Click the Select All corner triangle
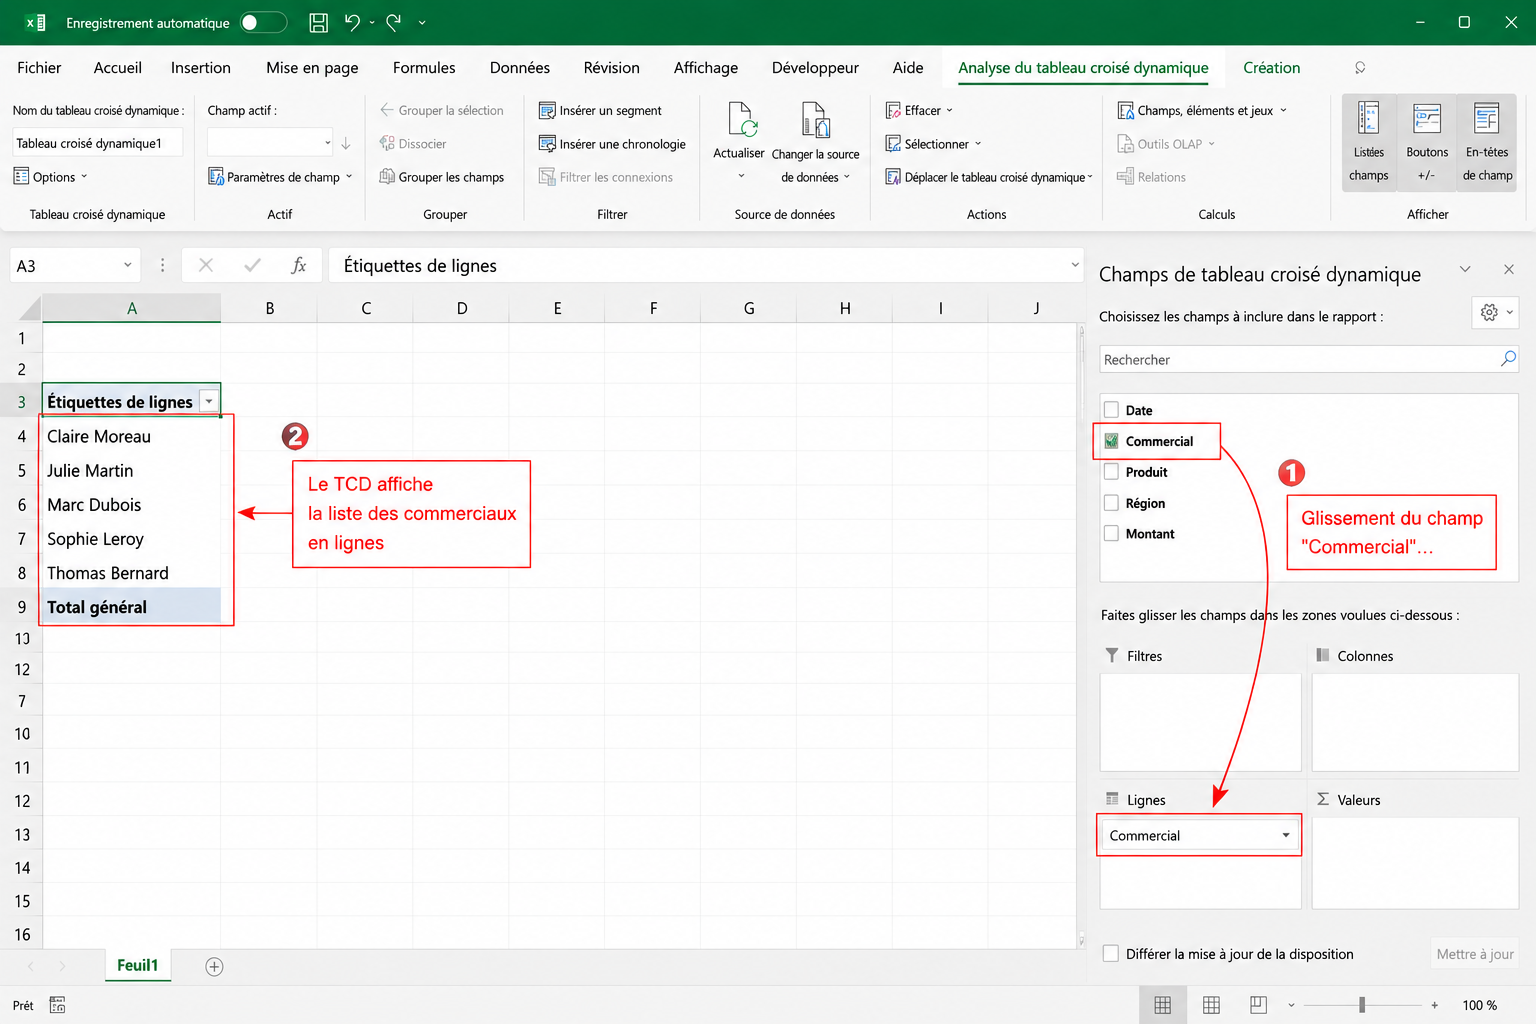Viewport: 1536px width, 1024px height. pos(30,308)
